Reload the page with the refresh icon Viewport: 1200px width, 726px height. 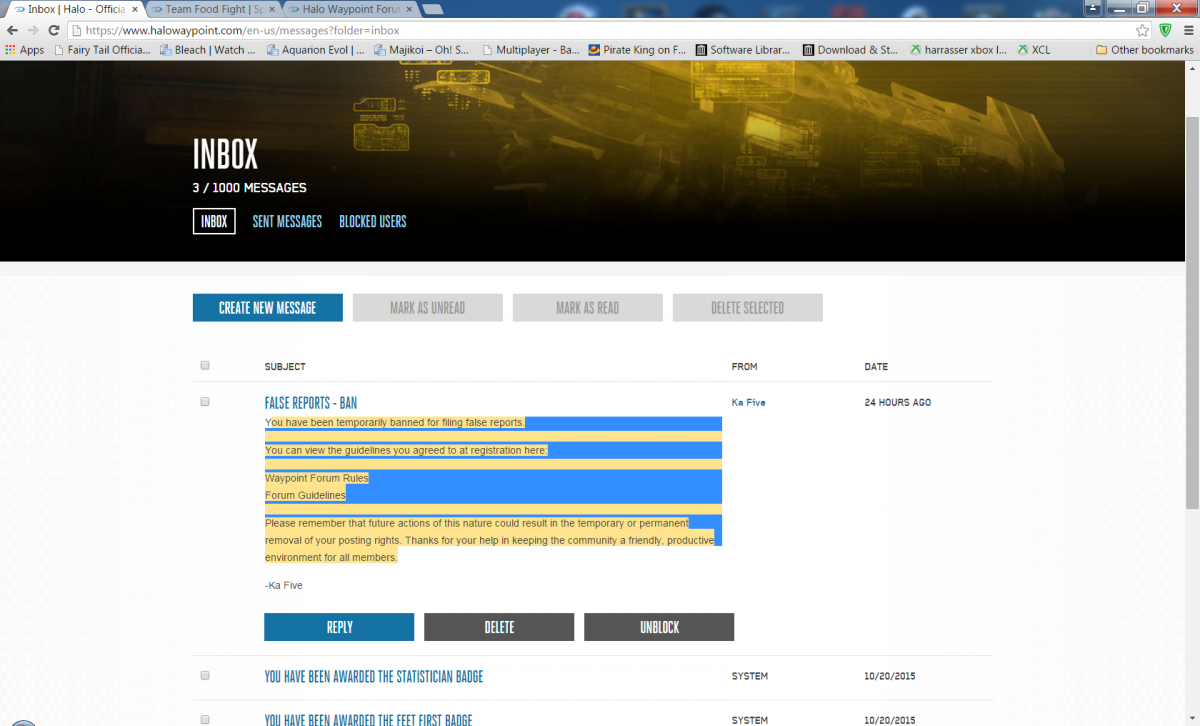[54, 30]
